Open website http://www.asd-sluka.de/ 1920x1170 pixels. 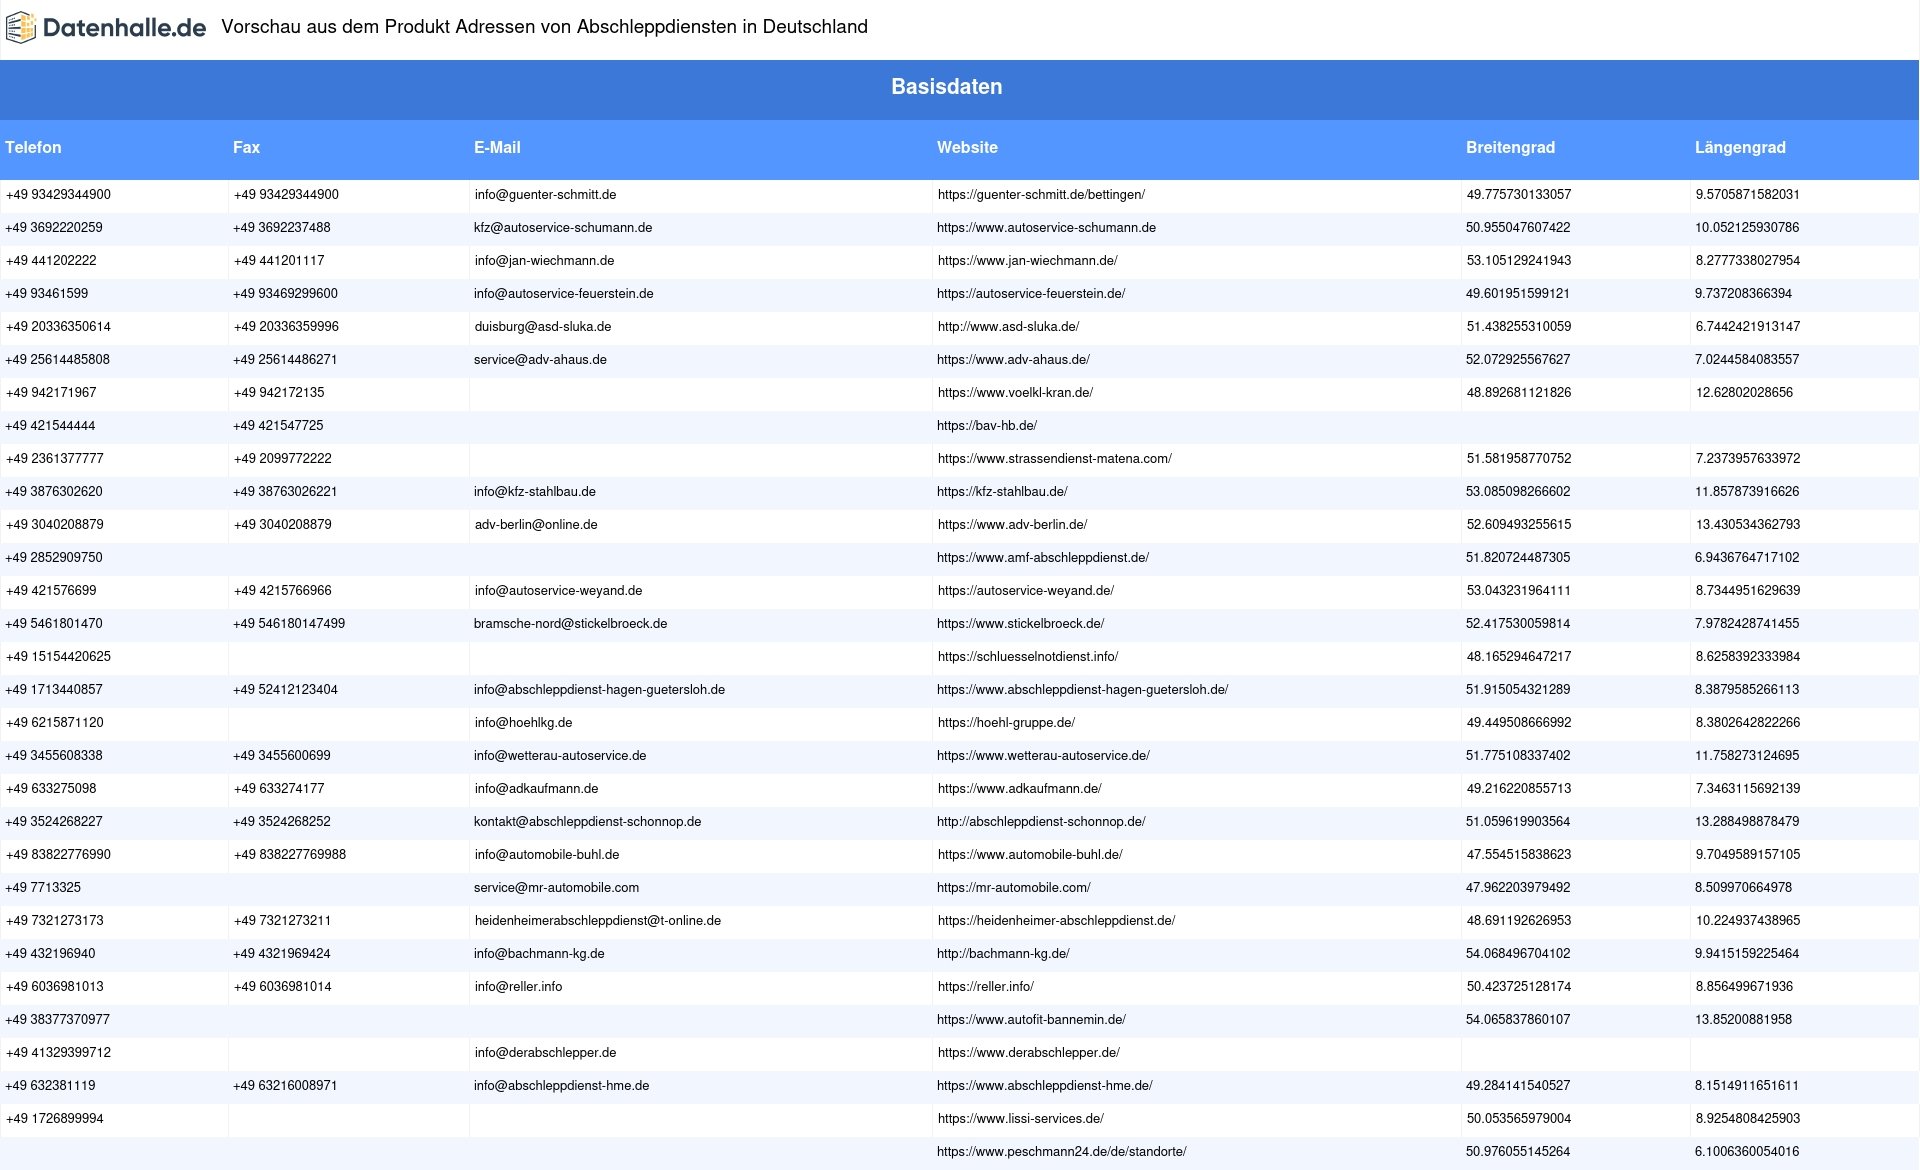pos(1008,327)
